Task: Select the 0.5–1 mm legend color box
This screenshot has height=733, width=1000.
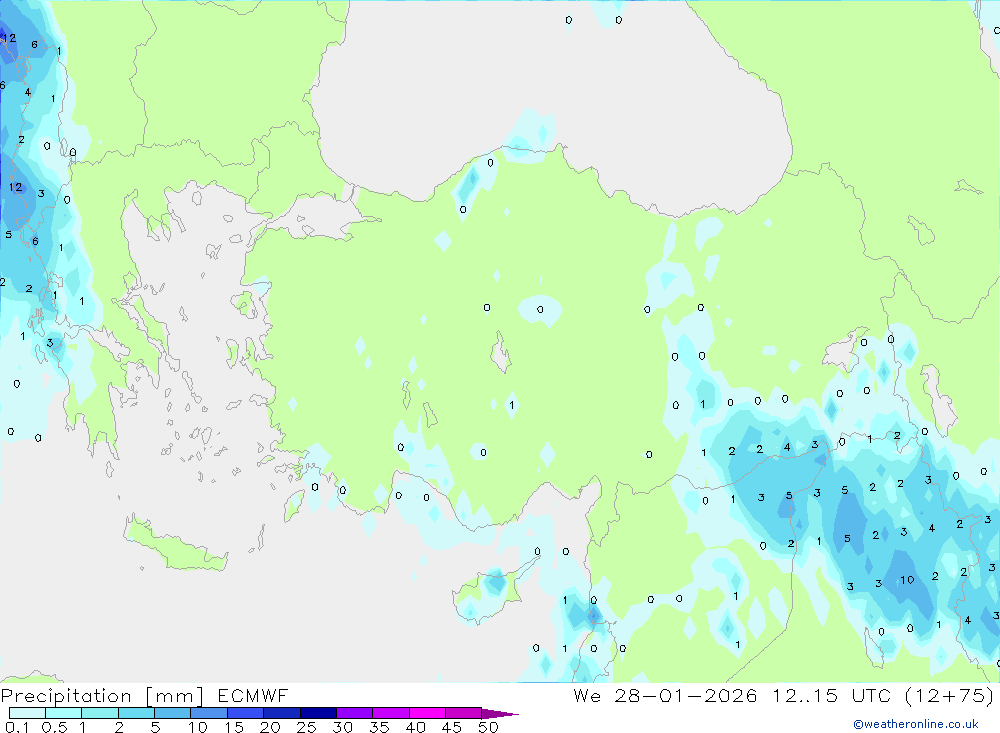Action: 64,713
